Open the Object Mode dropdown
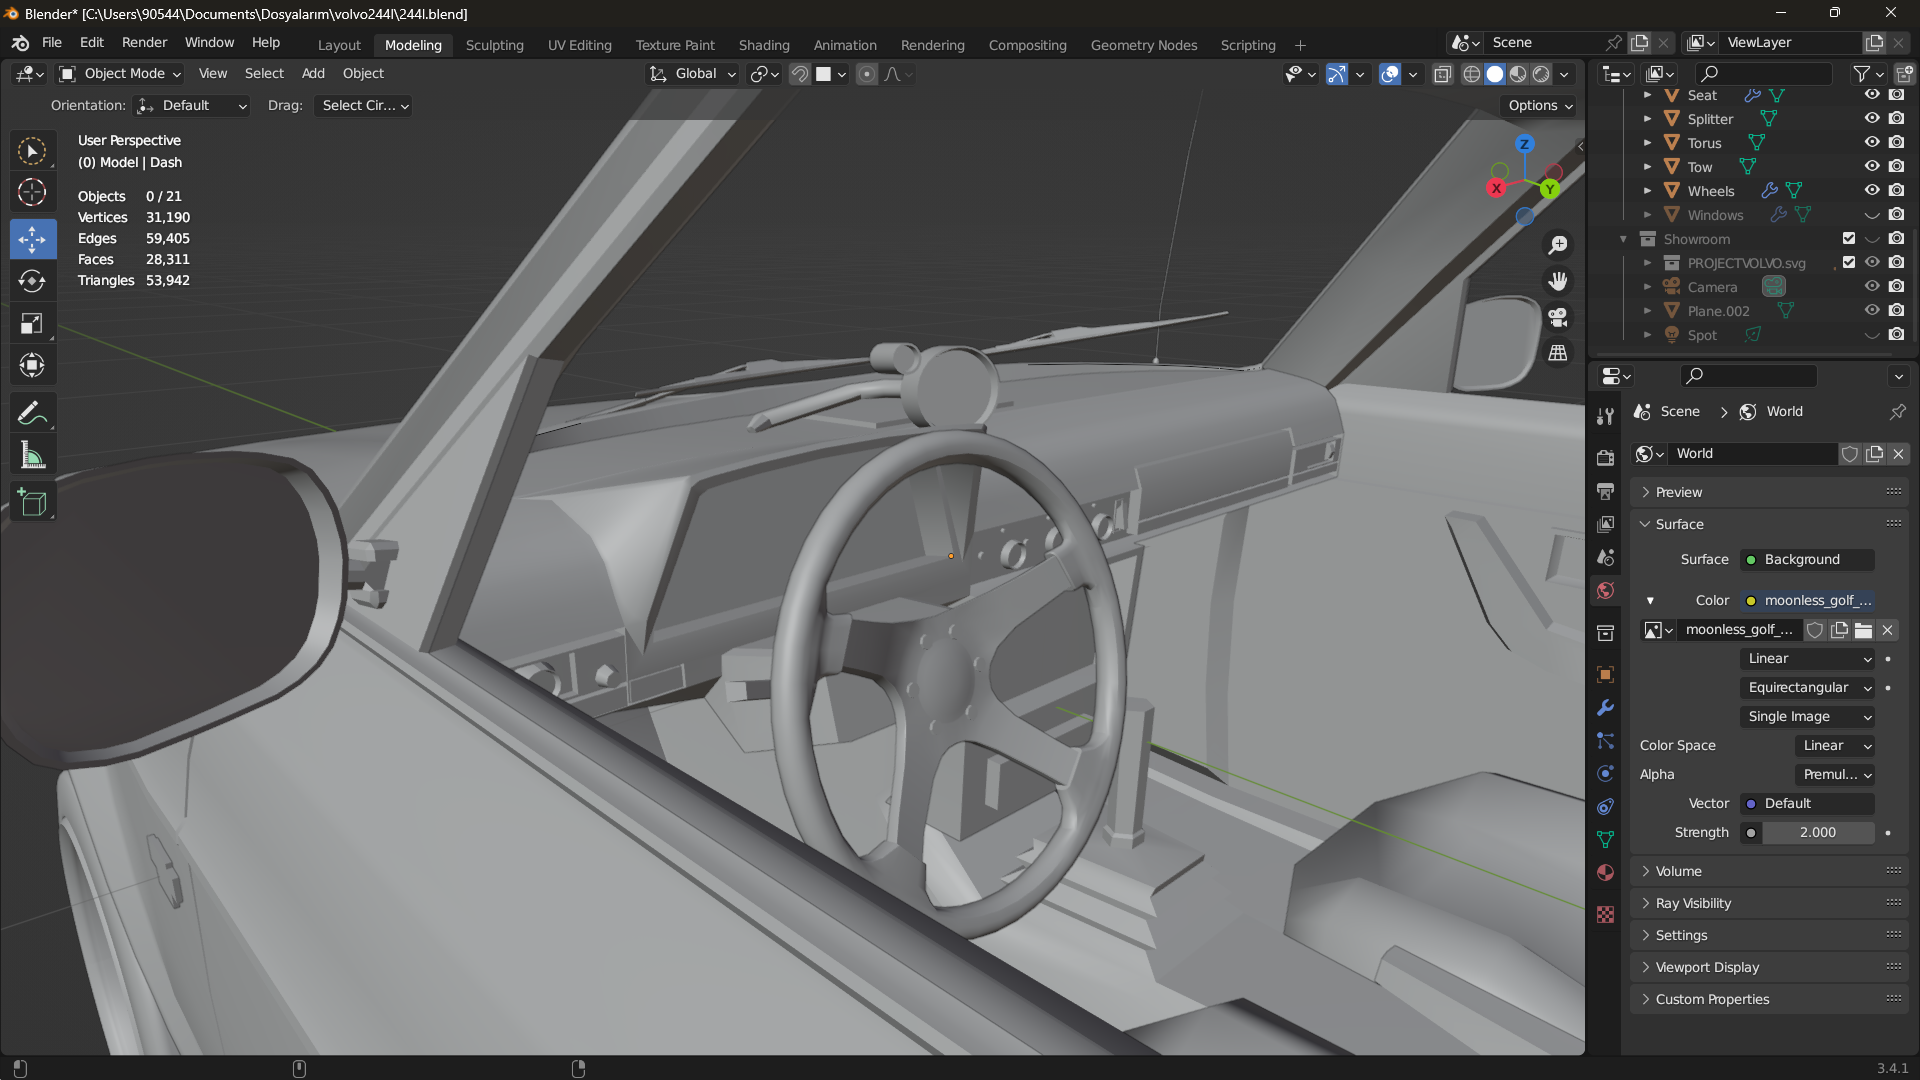 (x=120, y=74)
